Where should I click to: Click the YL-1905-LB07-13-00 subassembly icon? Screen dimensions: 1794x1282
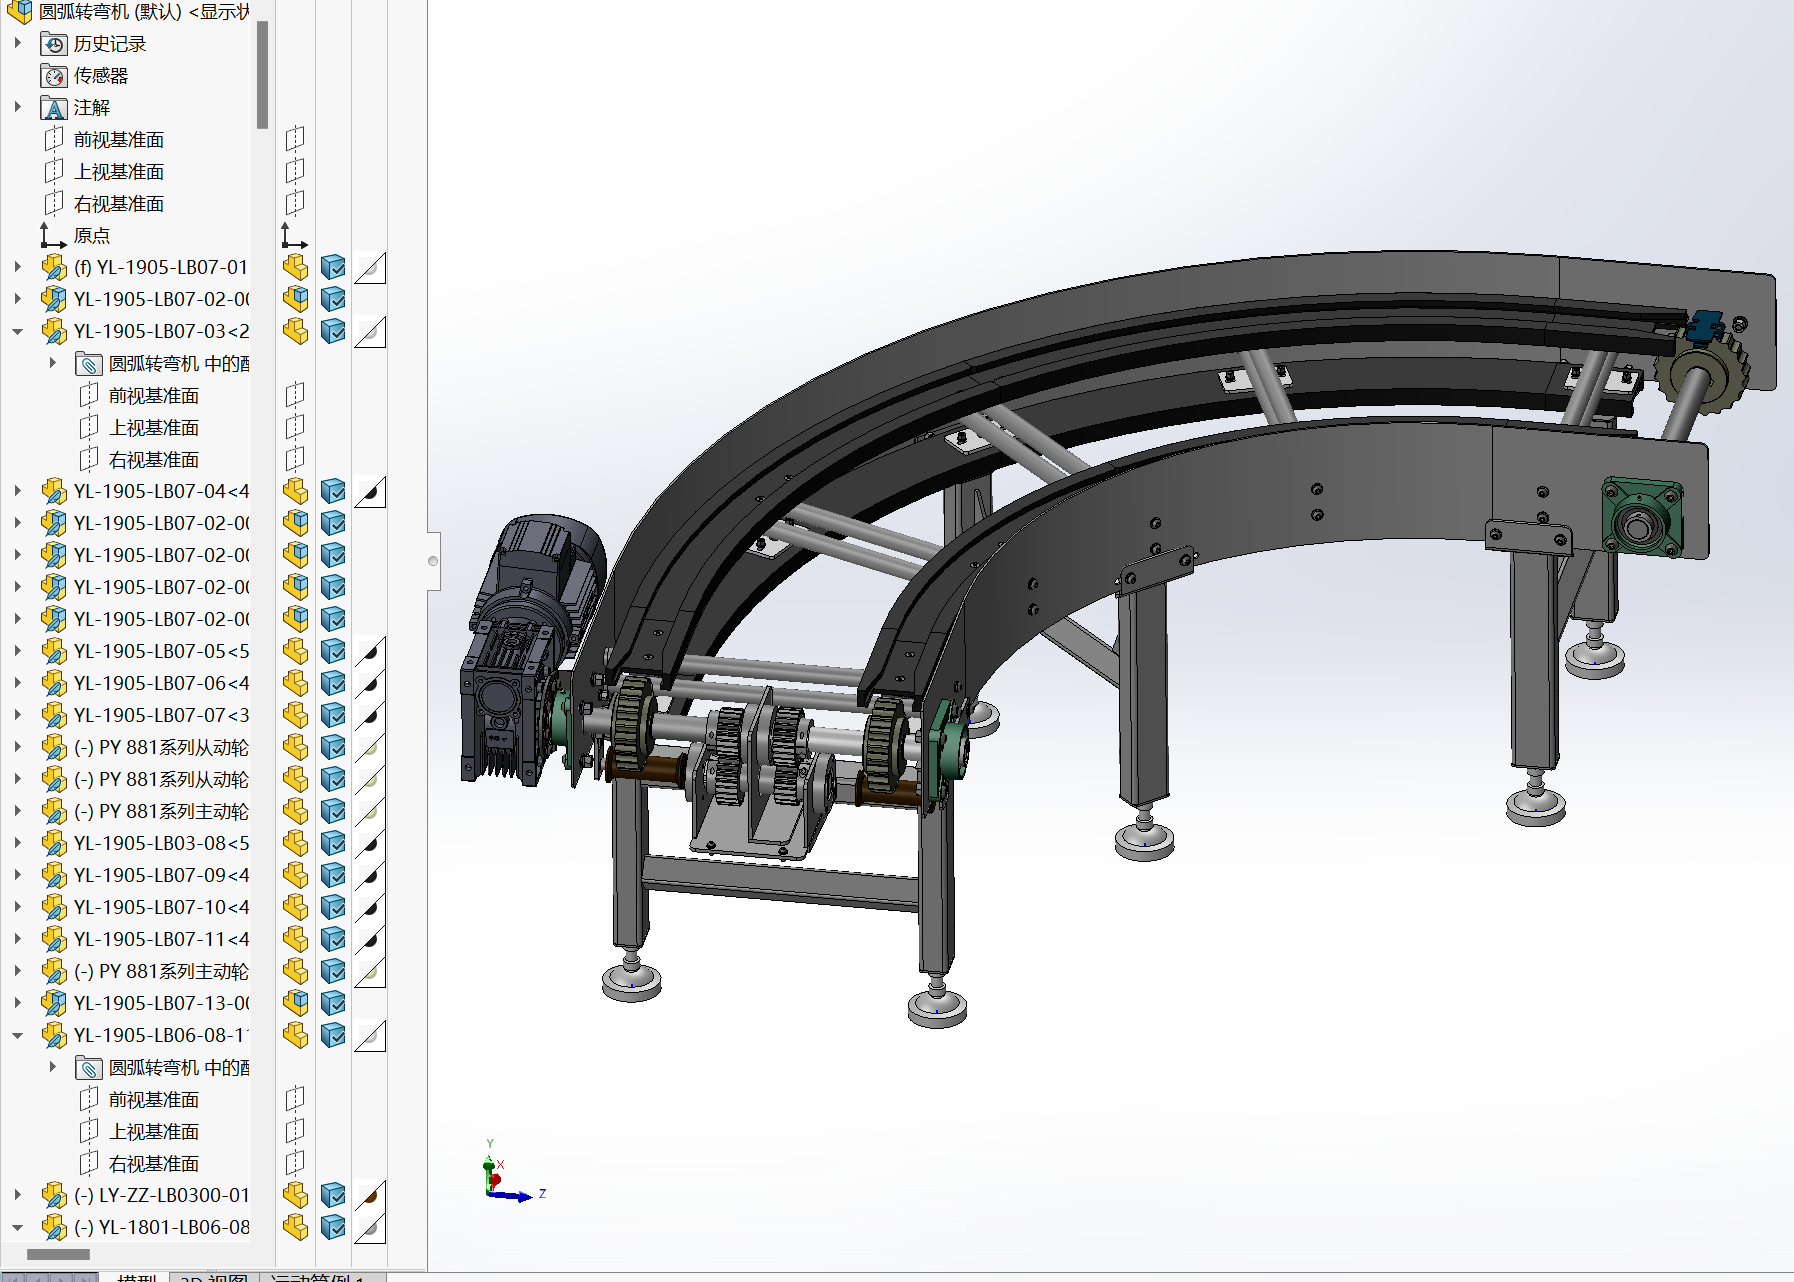tap(54, 1003)
